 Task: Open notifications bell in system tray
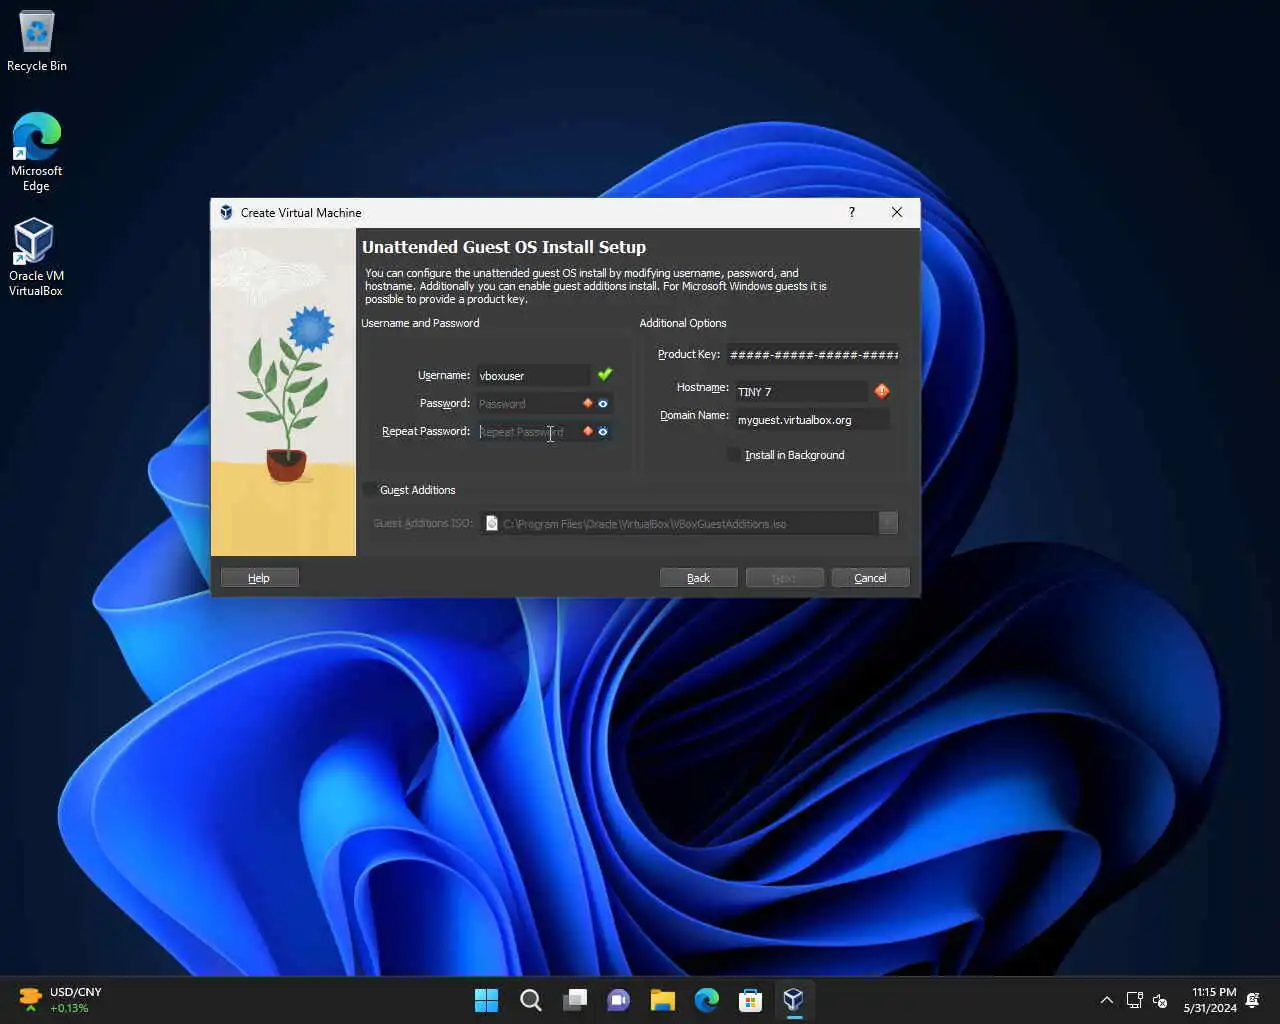(1254, 1000)
